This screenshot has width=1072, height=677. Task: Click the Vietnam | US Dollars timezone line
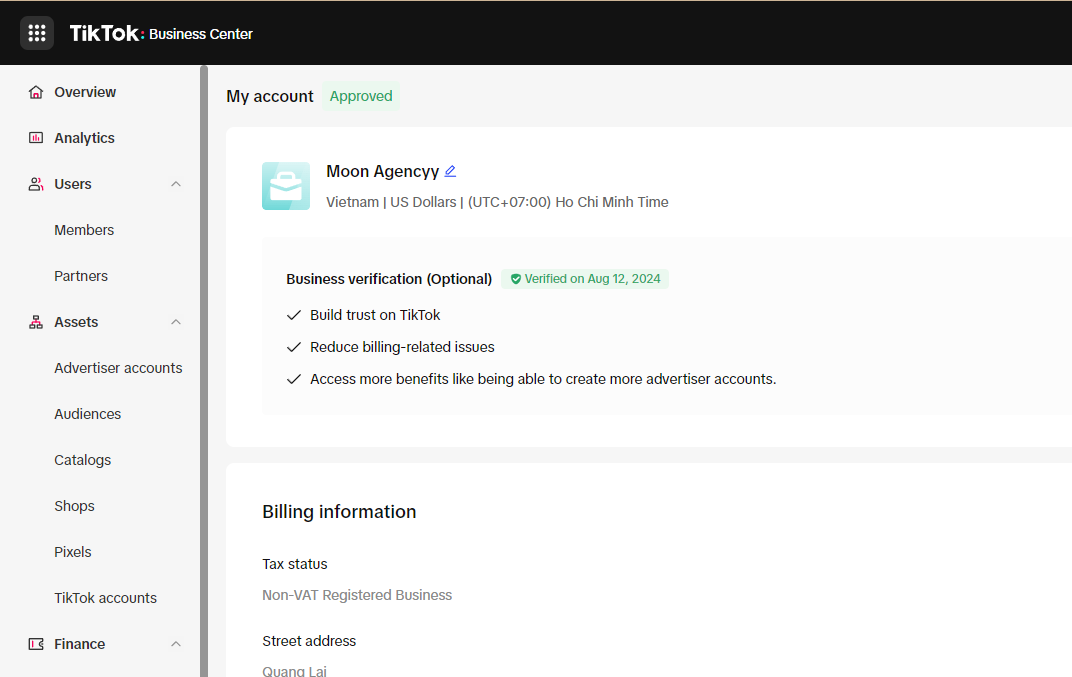(497, 202)
